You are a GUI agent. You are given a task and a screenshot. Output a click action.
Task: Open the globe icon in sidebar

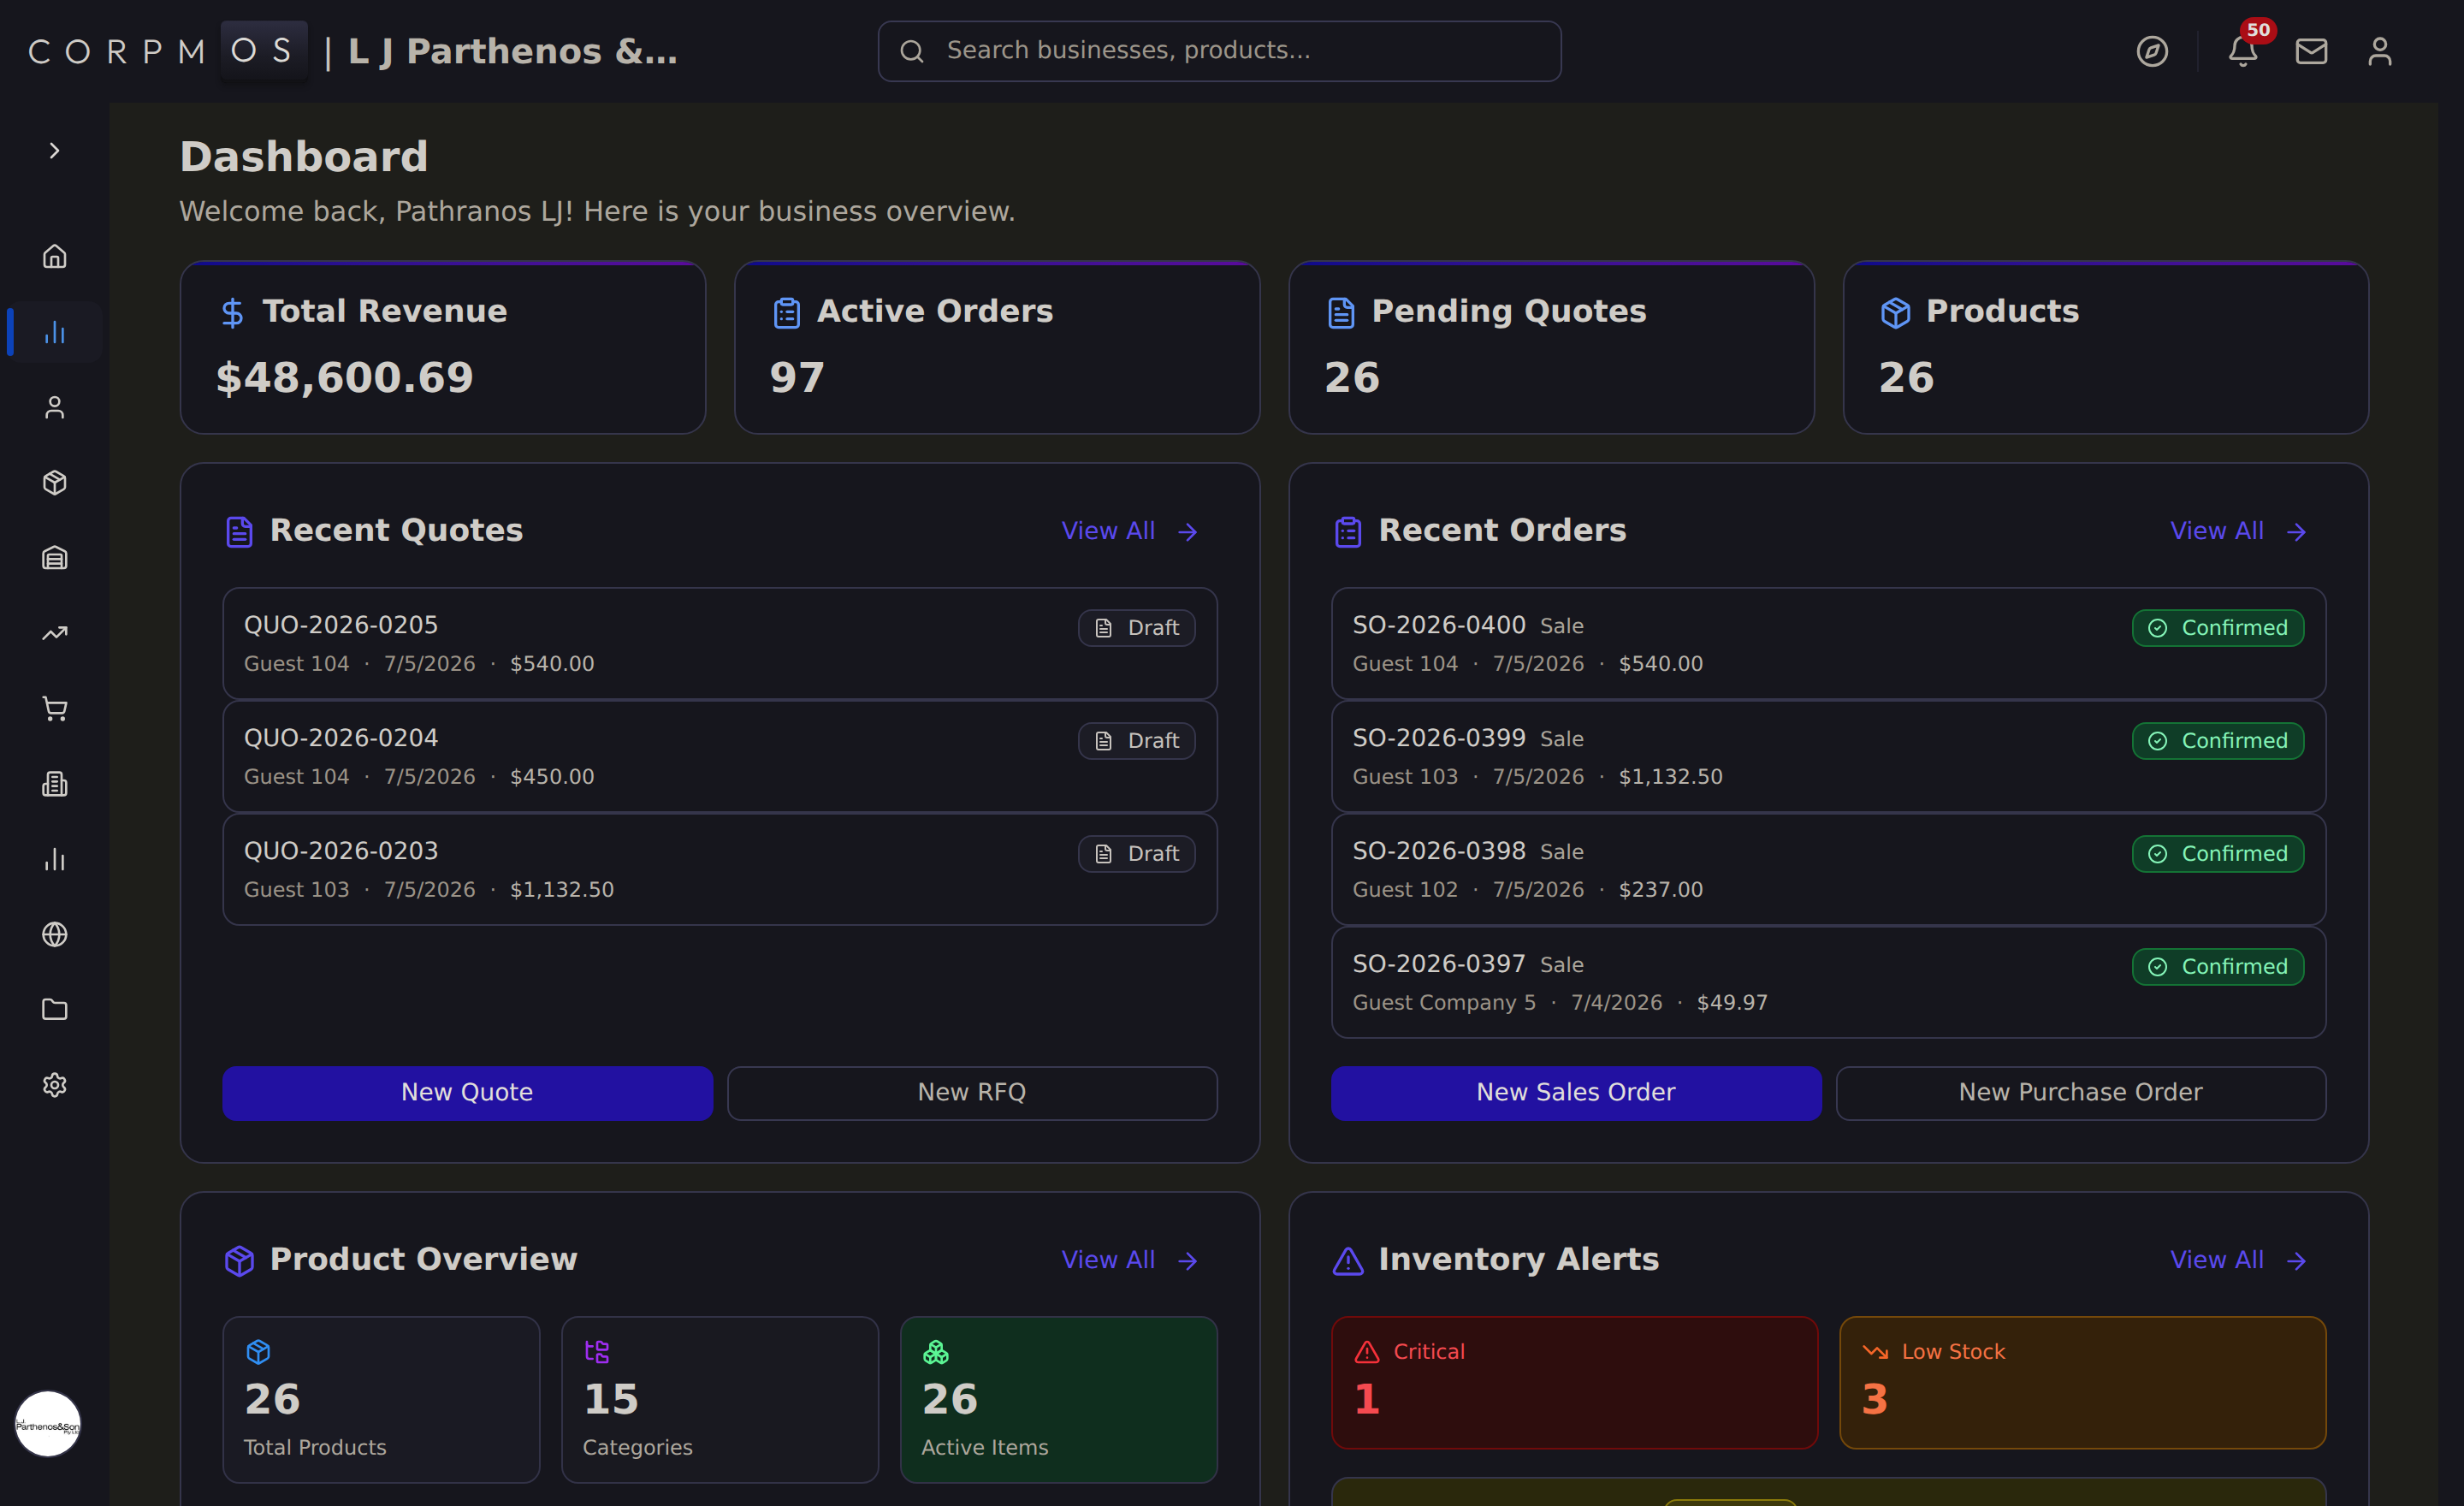[x=54, y=934]
